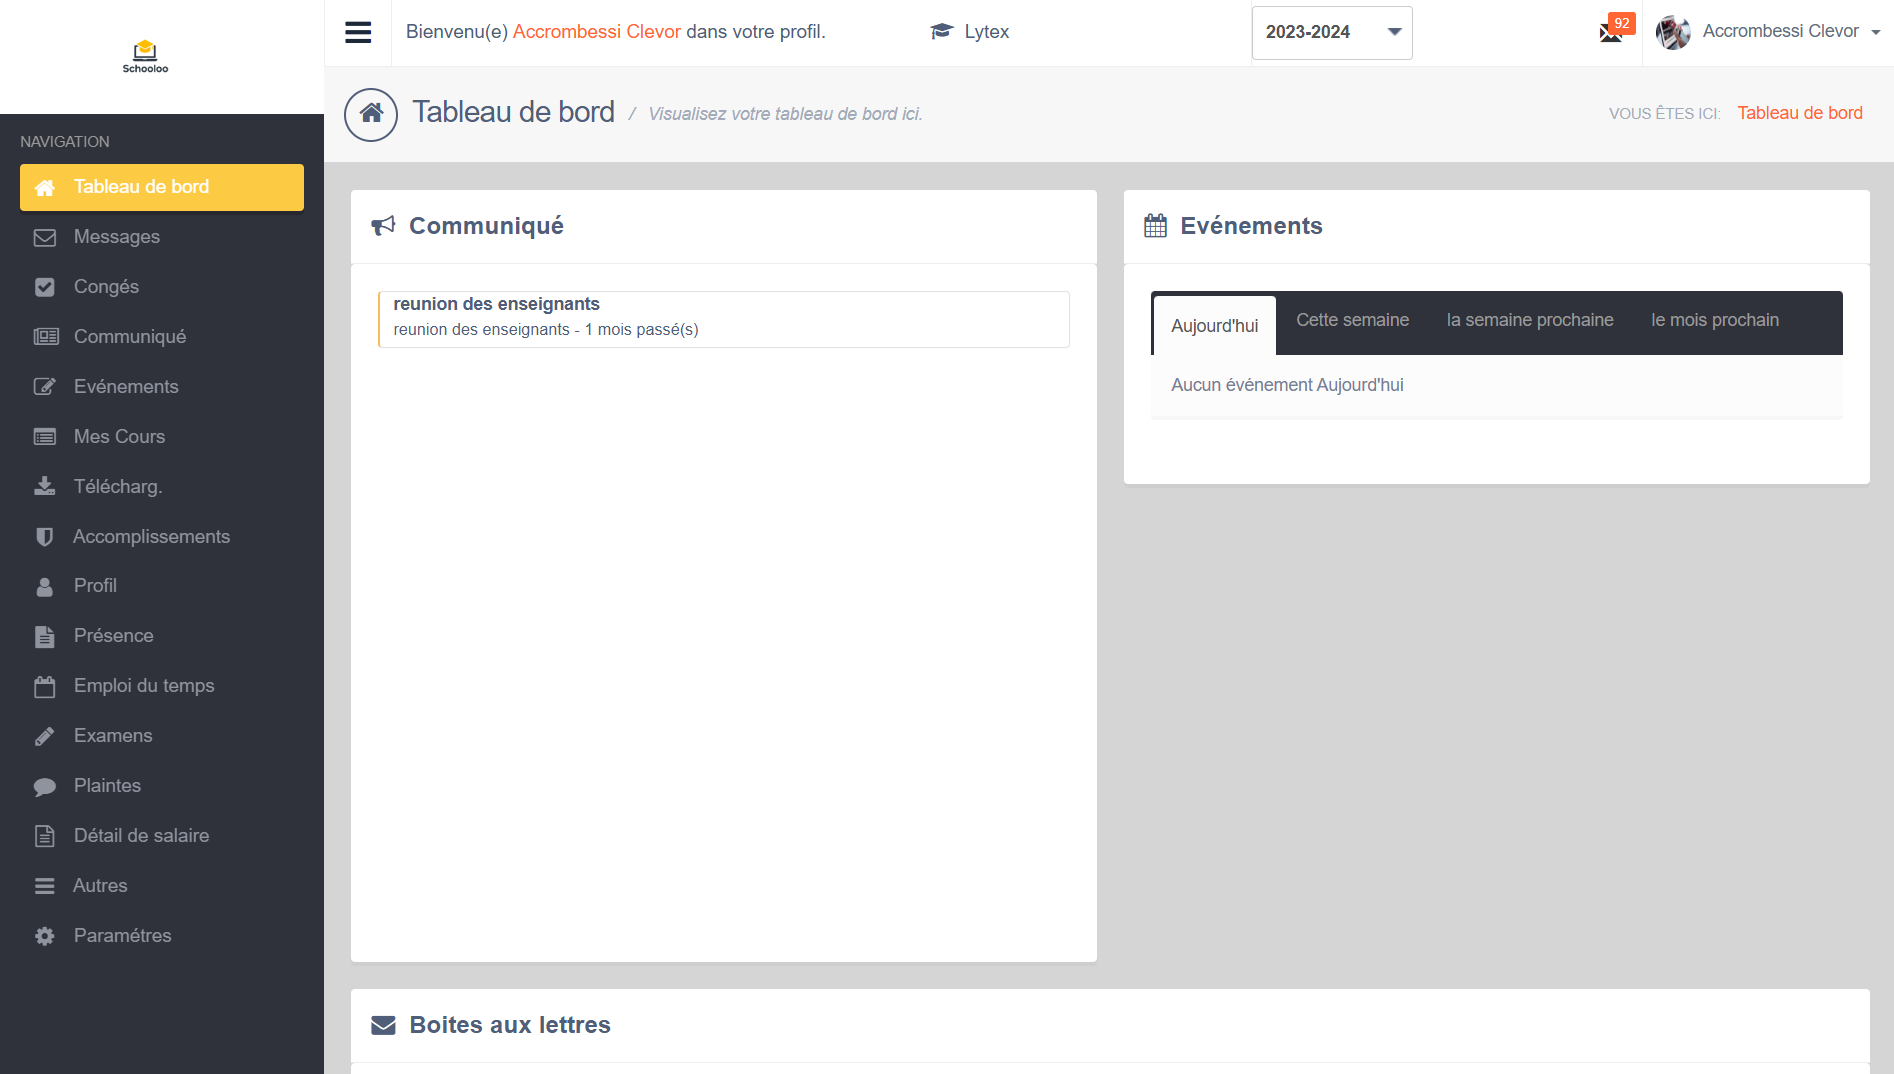Switch to the Cette semaine tab

[x=1352, y=320]
